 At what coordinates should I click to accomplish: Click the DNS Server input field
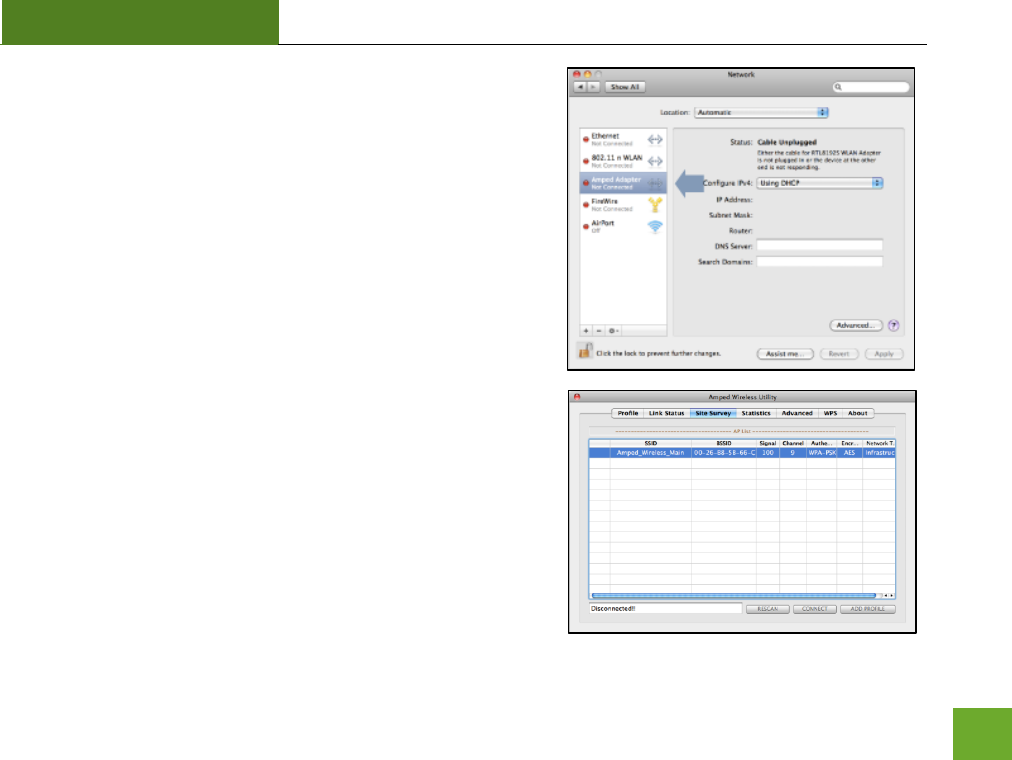pyautogui.click(x=819, y=244)
